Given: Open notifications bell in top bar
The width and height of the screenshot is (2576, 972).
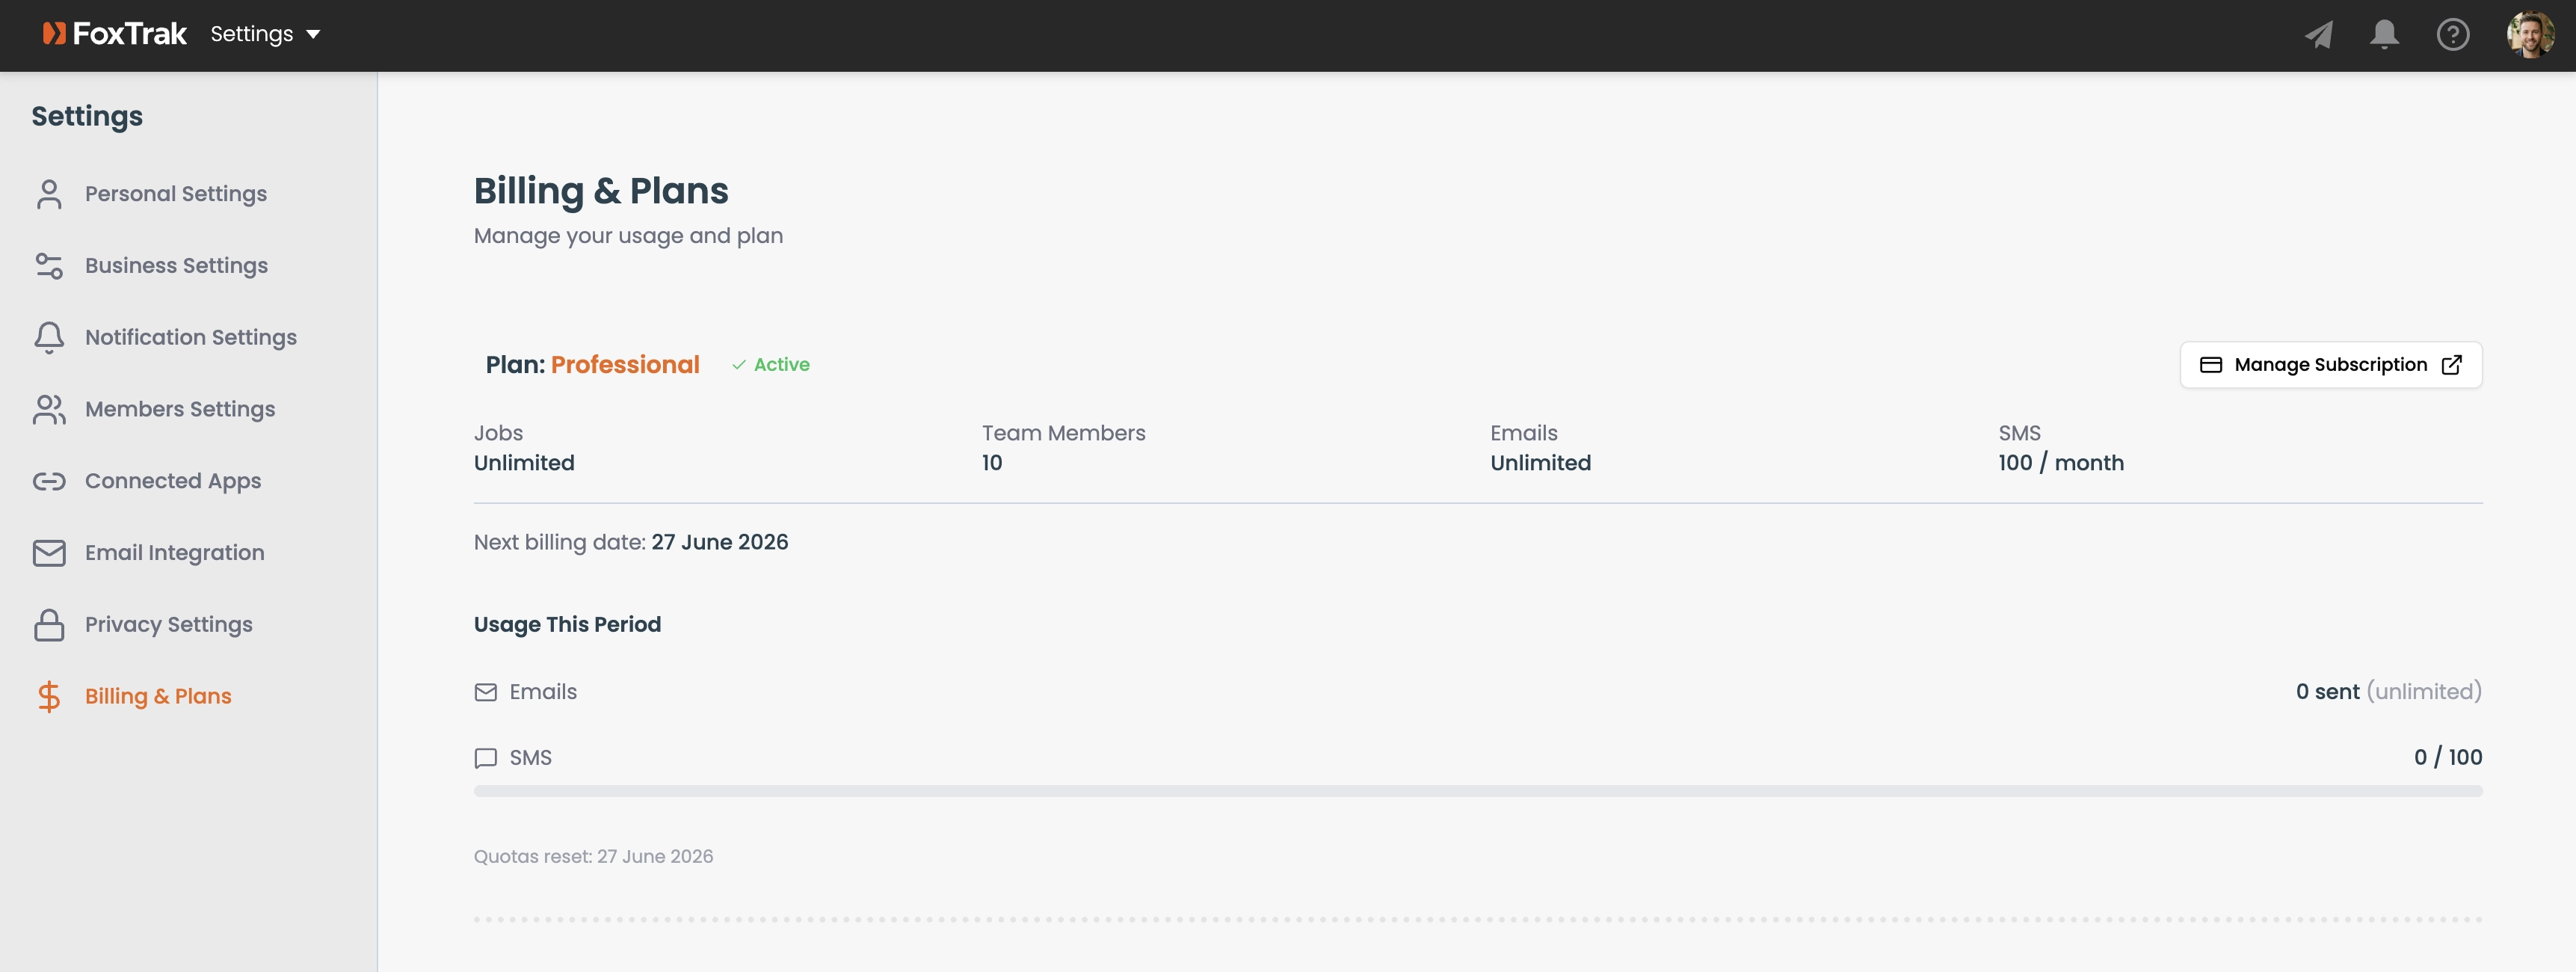Looking at the screenshot, I should point(2385,35).
